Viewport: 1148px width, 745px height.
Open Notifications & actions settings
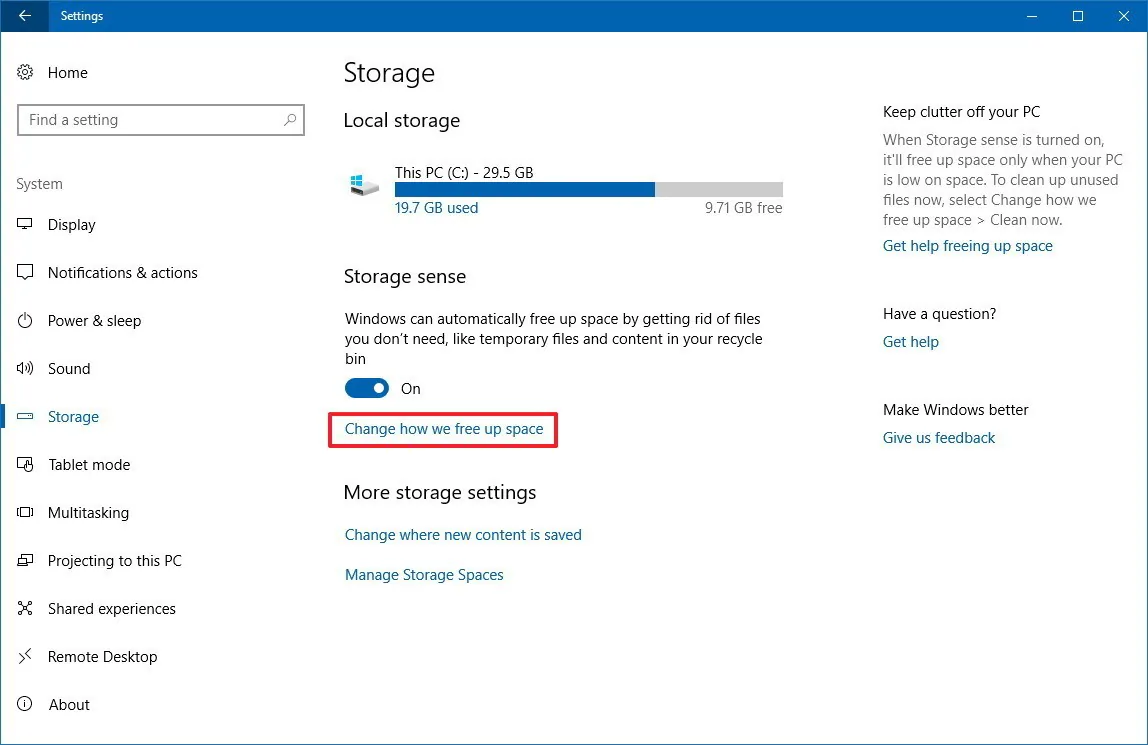(x=122, y=272)
